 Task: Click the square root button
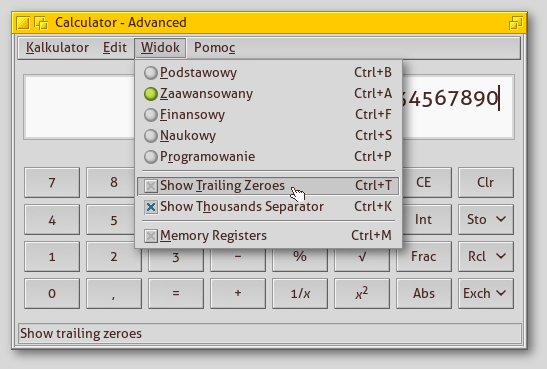(x=362, y=259)
